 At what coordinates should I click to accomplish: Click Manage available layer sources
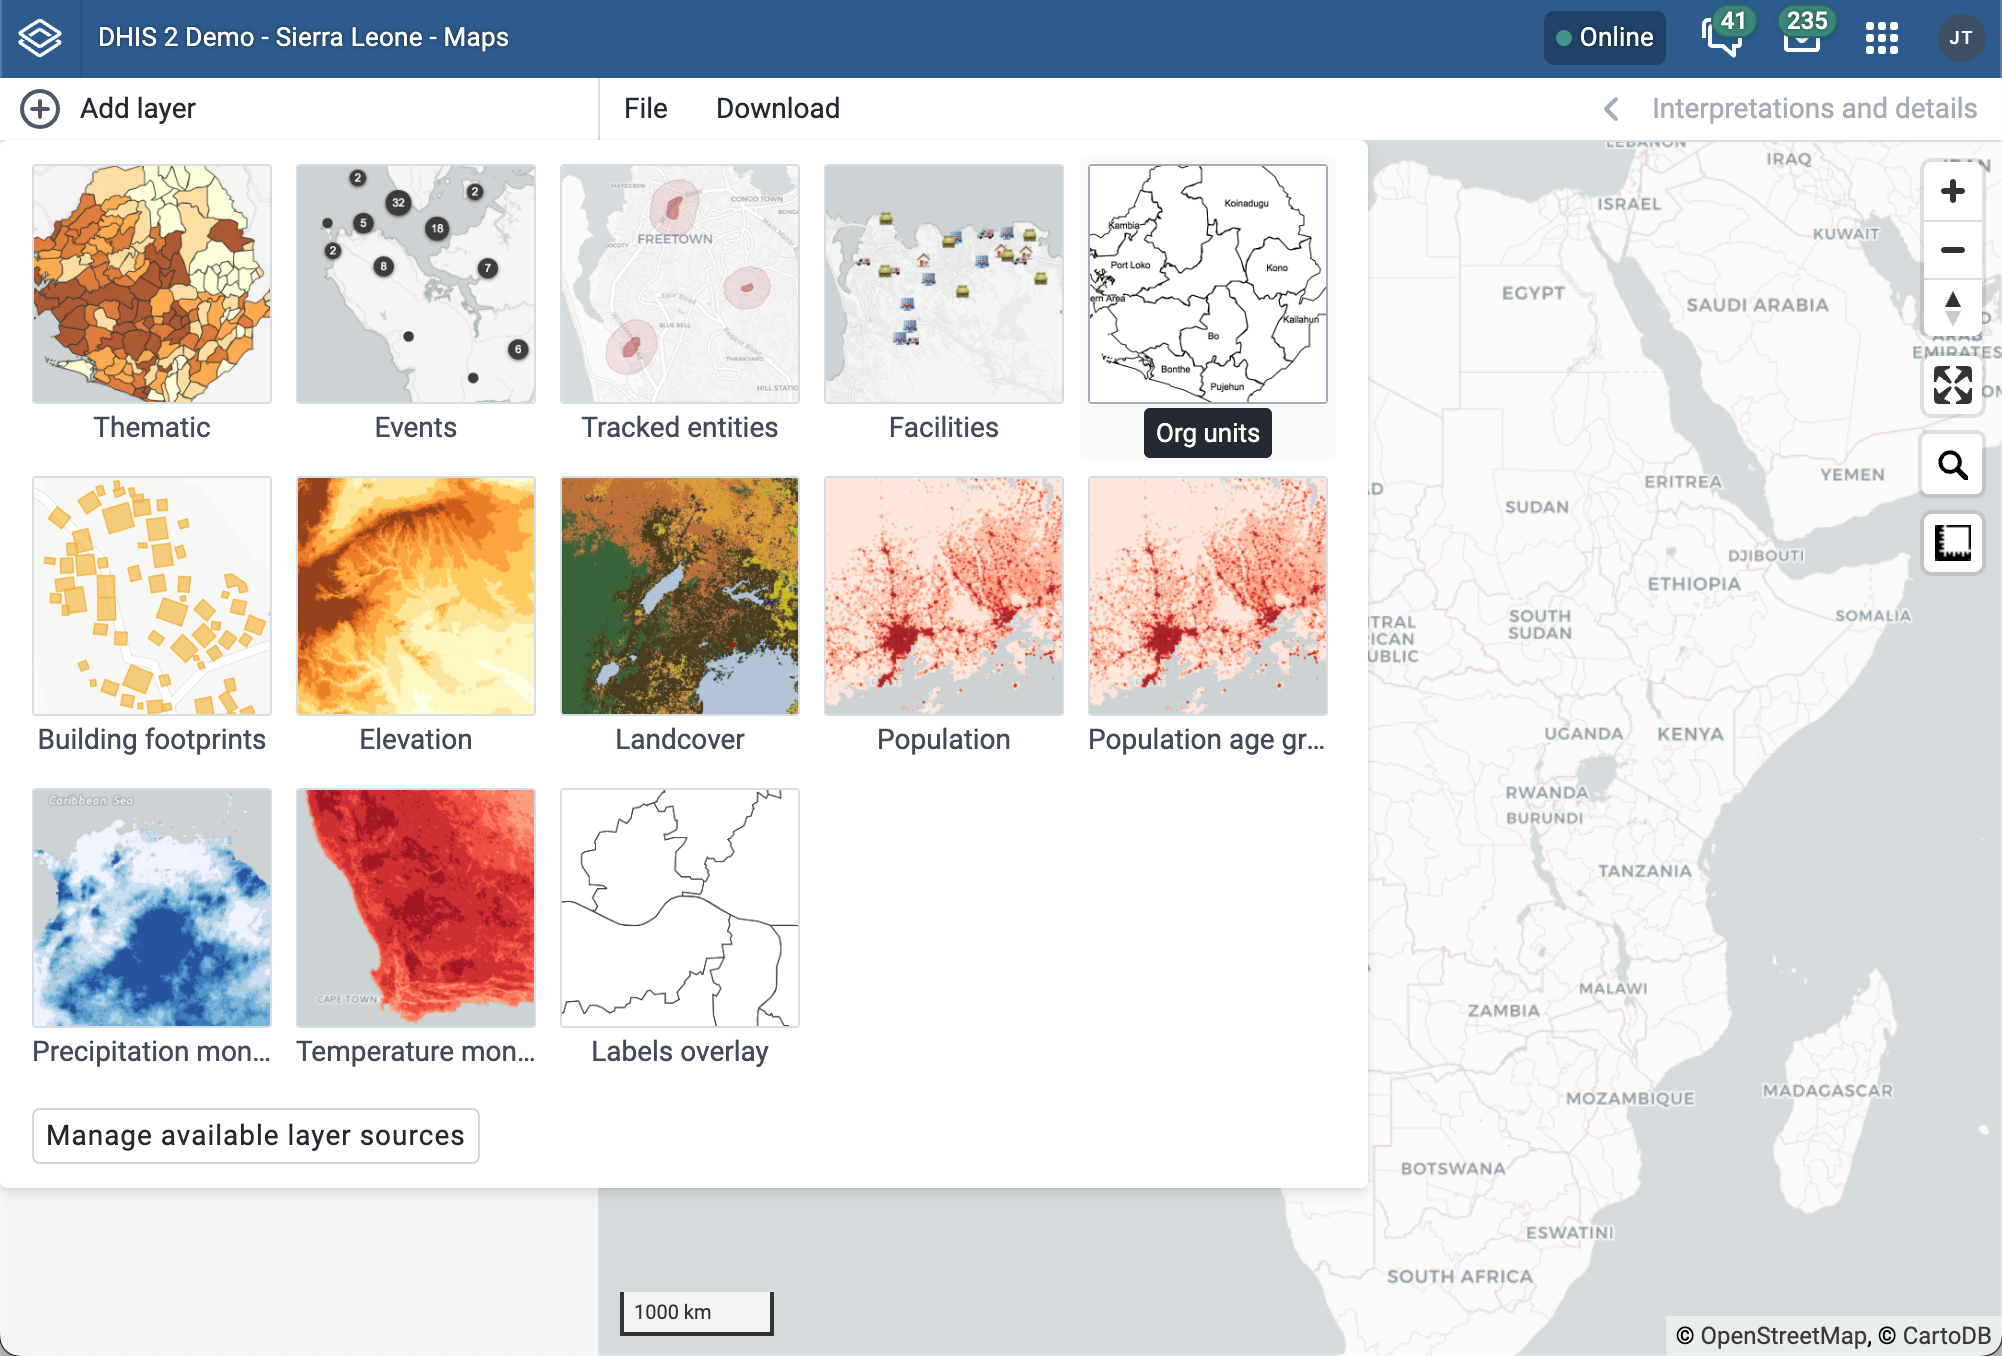(x=255, y=1136)
